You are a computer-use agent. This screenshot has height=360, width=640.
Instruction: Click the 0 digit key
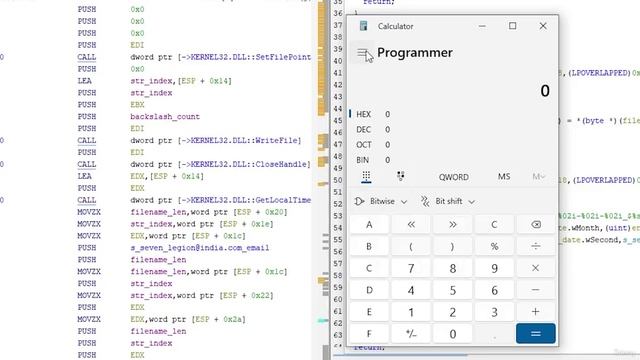pyautogui.click(x=452, y=334)
